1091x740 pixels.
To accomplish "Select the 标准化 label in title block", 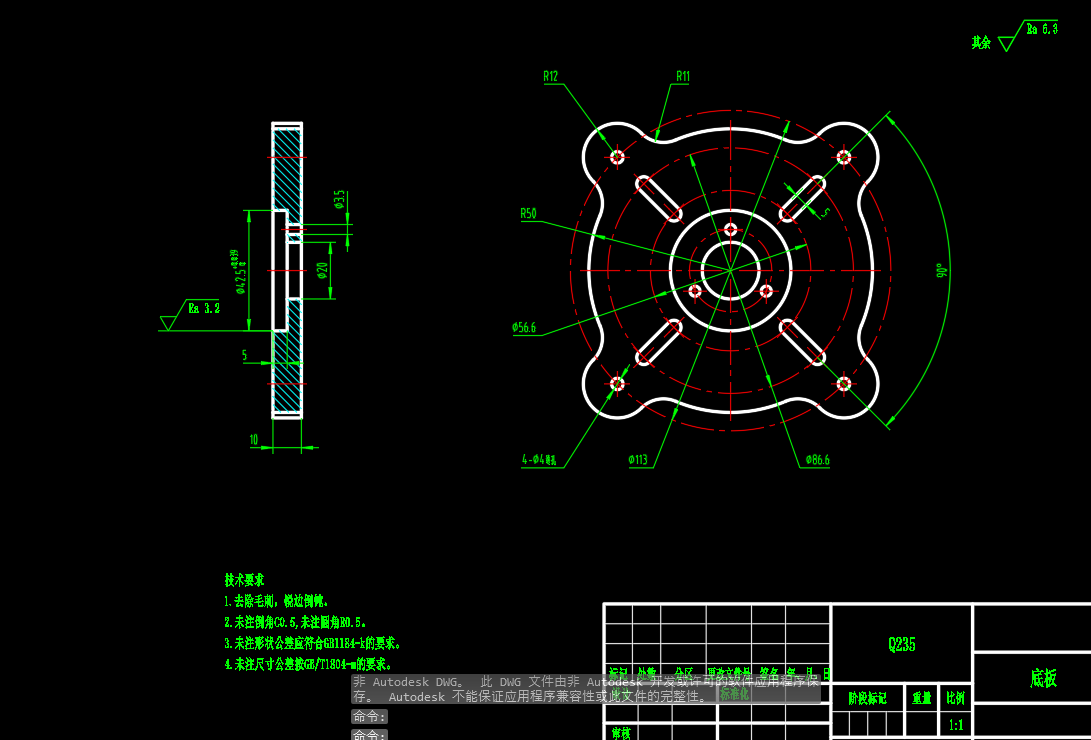I will (x=734, y=693).
